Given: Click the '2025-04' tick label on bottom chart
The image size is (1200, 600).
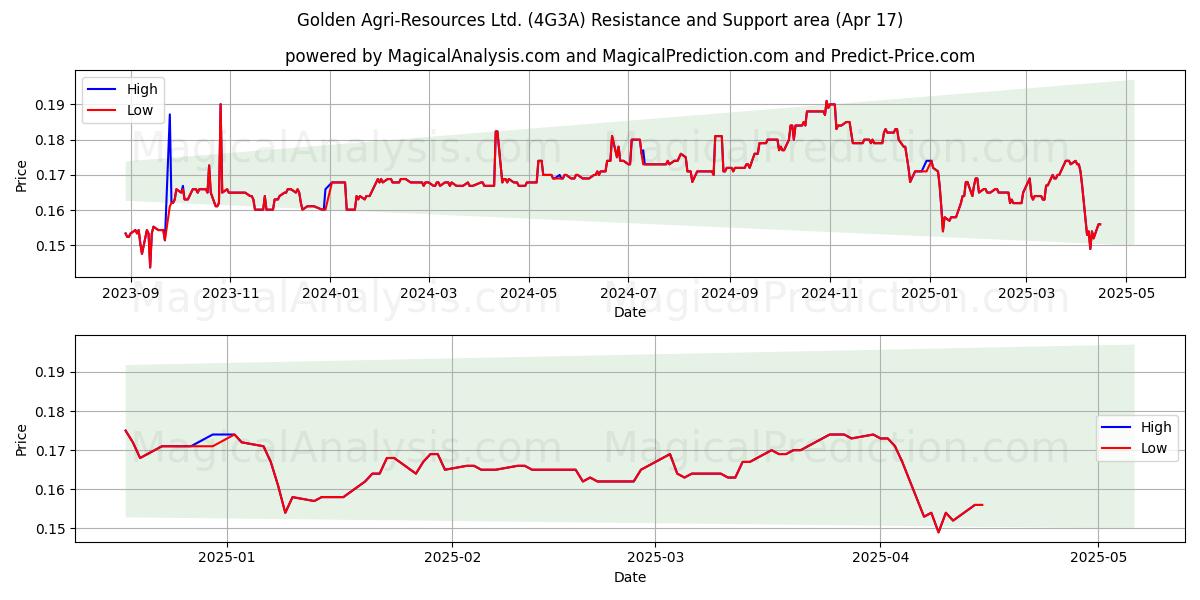Looking at the screenshot, I should 882,558.
